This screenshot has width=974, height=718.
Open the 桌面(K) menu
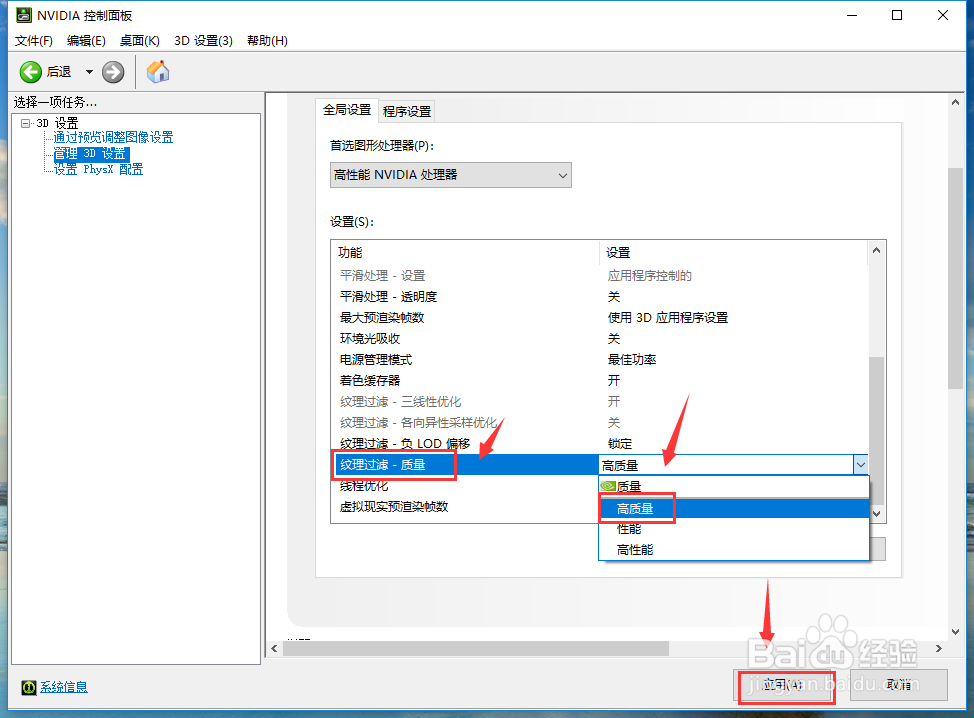pos(140,40)
